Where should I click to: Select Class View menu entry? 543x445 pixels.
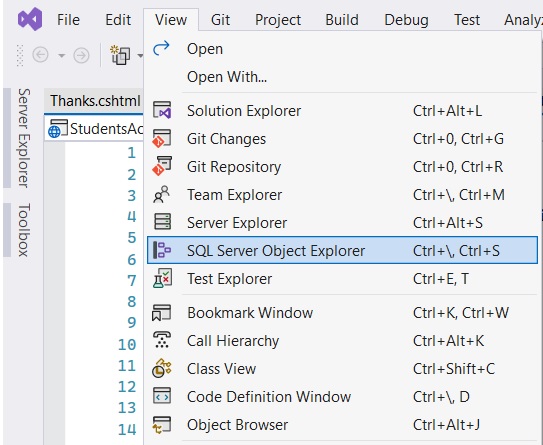(x=342, y=369)
